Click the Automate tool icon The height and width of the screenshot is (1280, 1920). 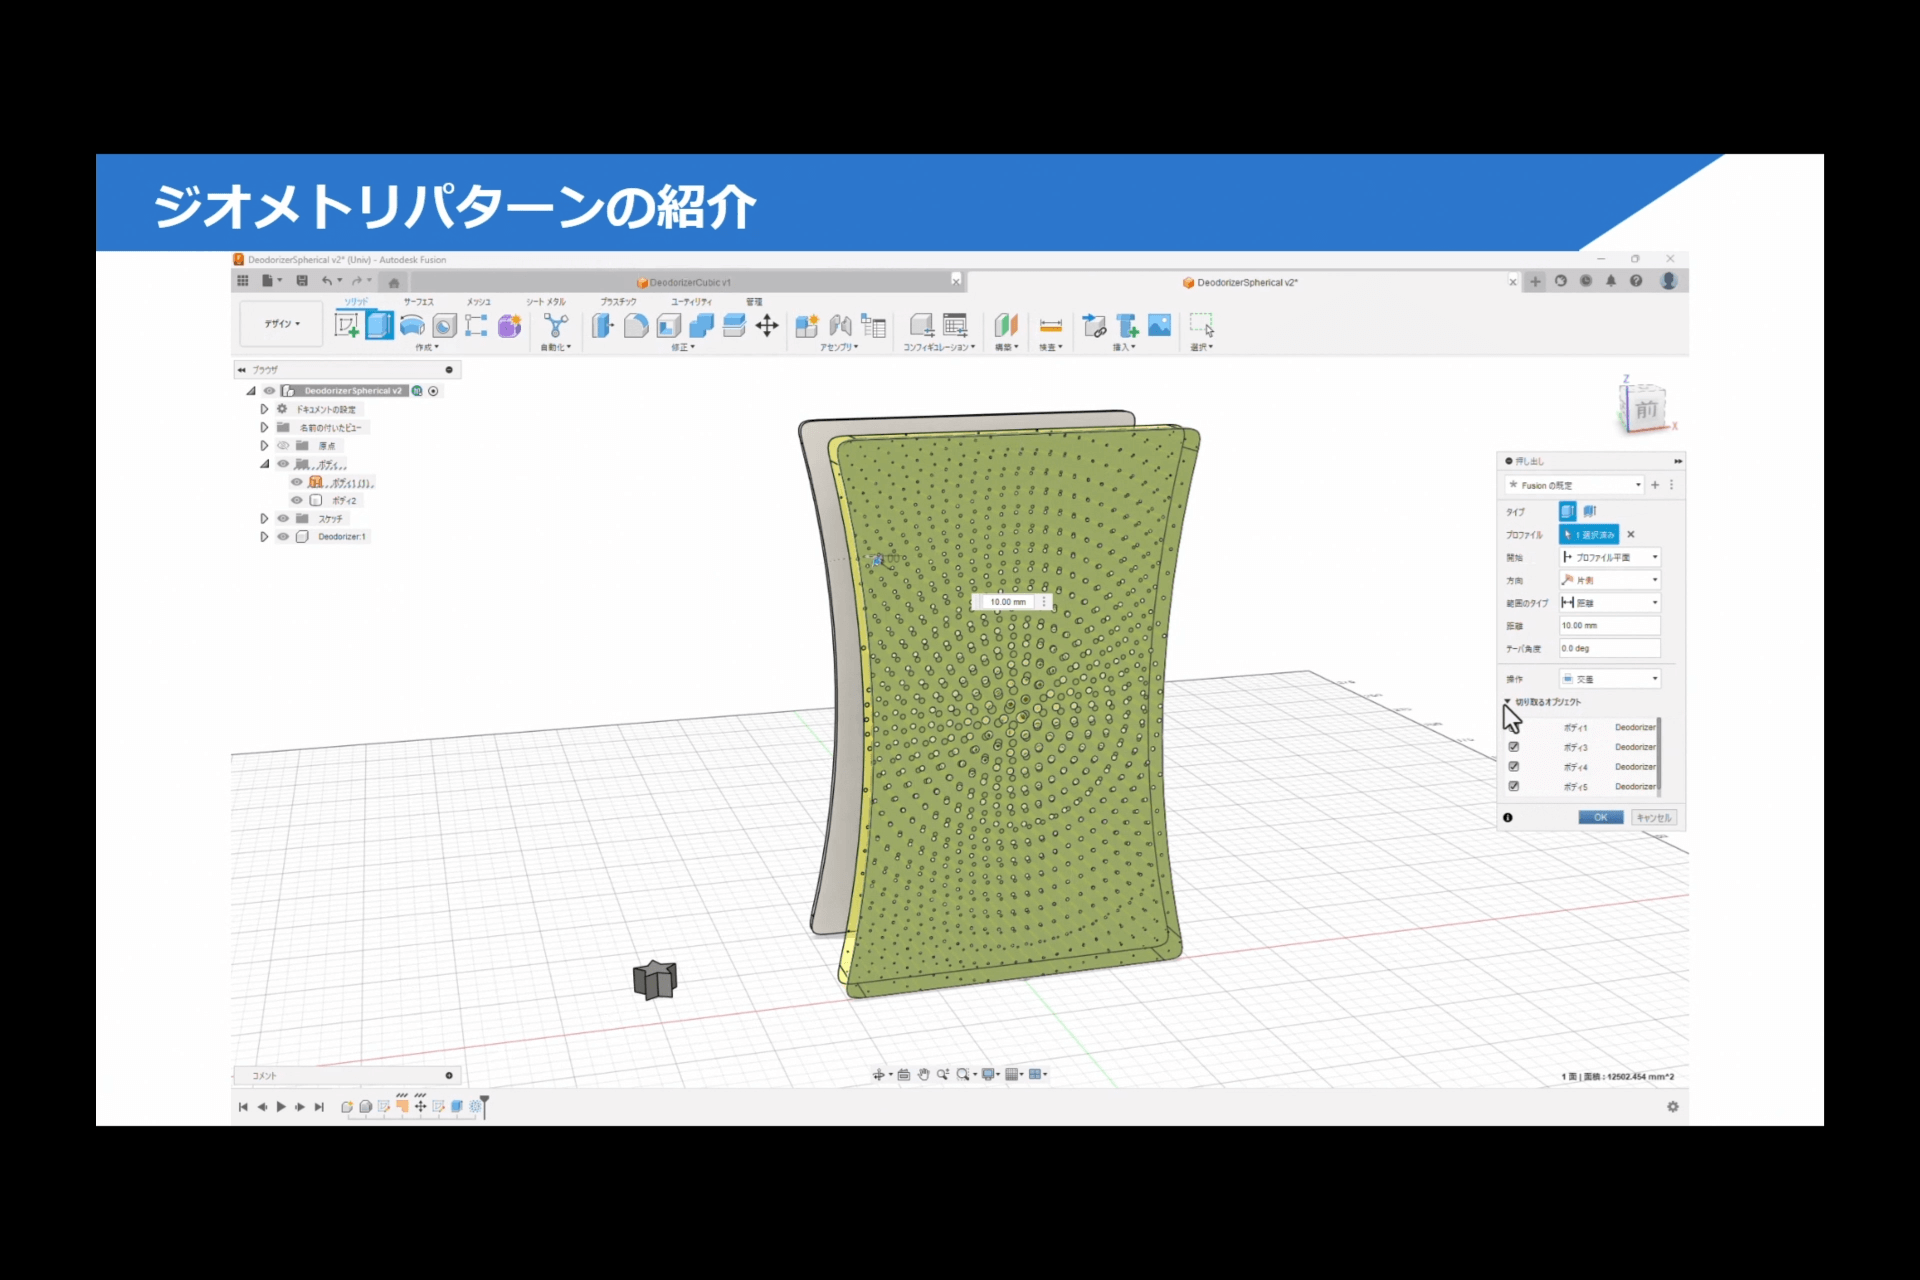tap(556, 325)
